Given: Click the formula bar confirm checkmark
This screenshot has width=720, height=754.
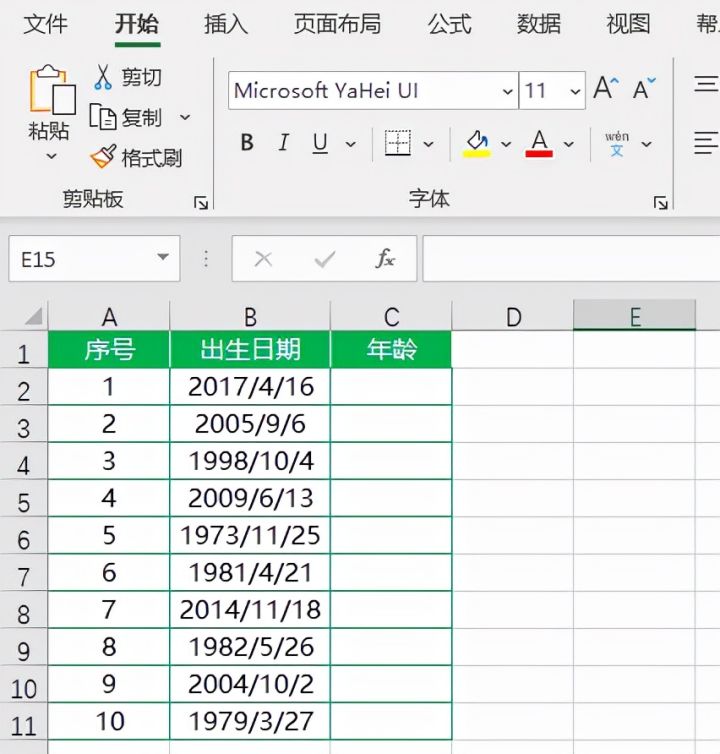Looking at the screenshot, I should pos(325,259).
